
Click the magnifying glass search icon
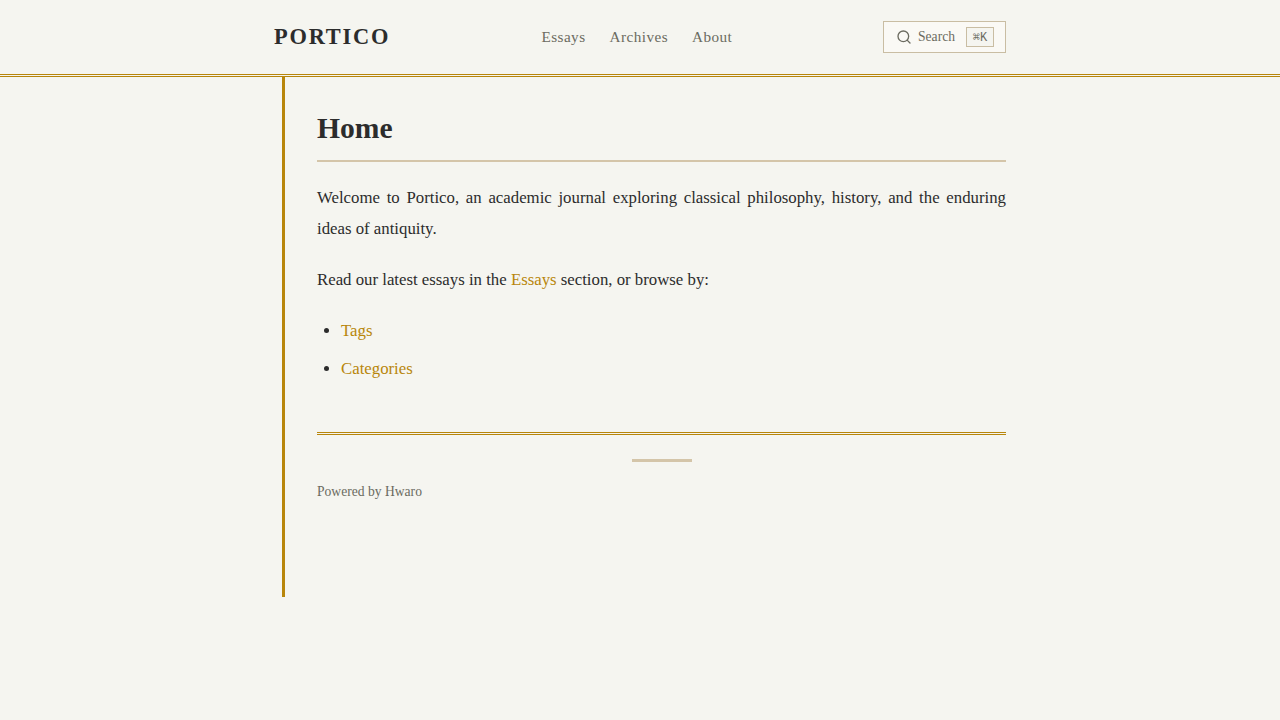[904, 37]
